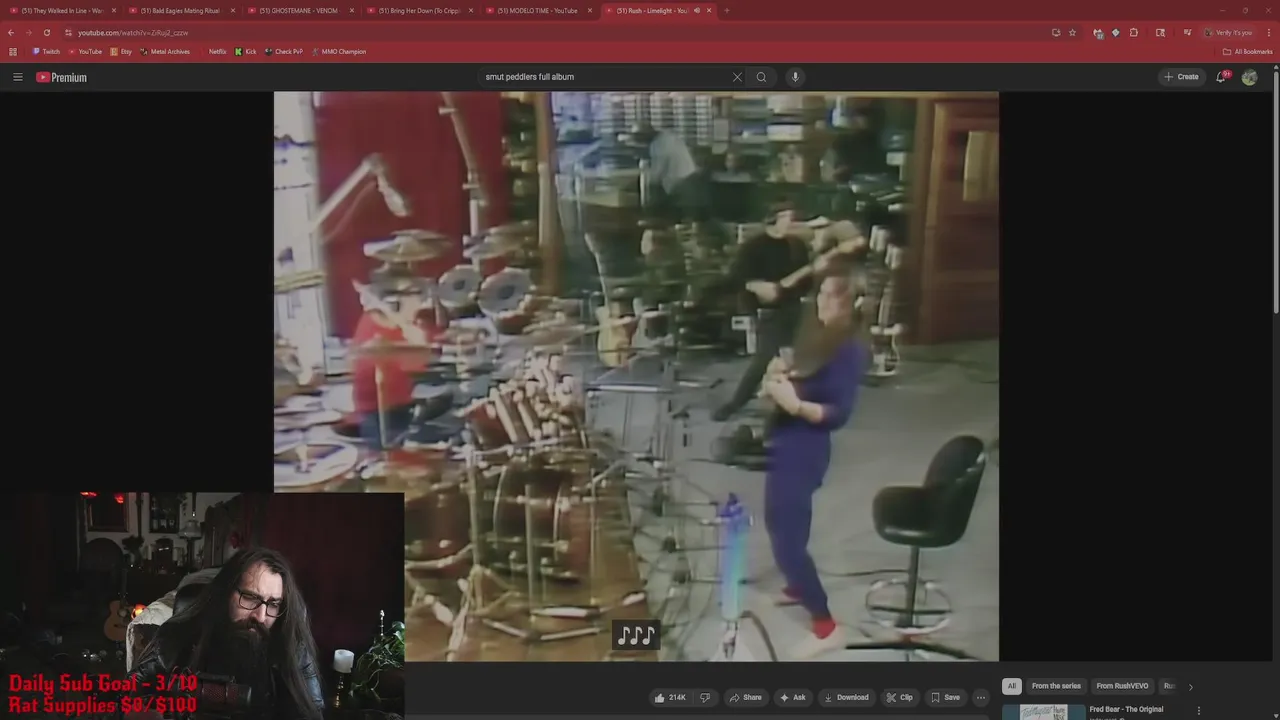Open the browser apps grid icon
Viewport: 1280px width, 720px height.
tap(13, 51)
